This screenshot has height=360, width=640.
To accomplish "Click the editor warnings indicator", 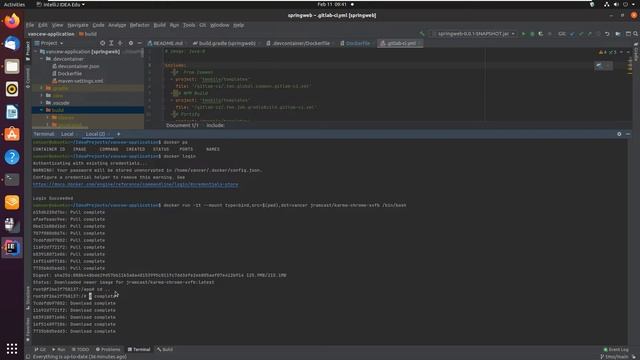I will coord(607,52).
